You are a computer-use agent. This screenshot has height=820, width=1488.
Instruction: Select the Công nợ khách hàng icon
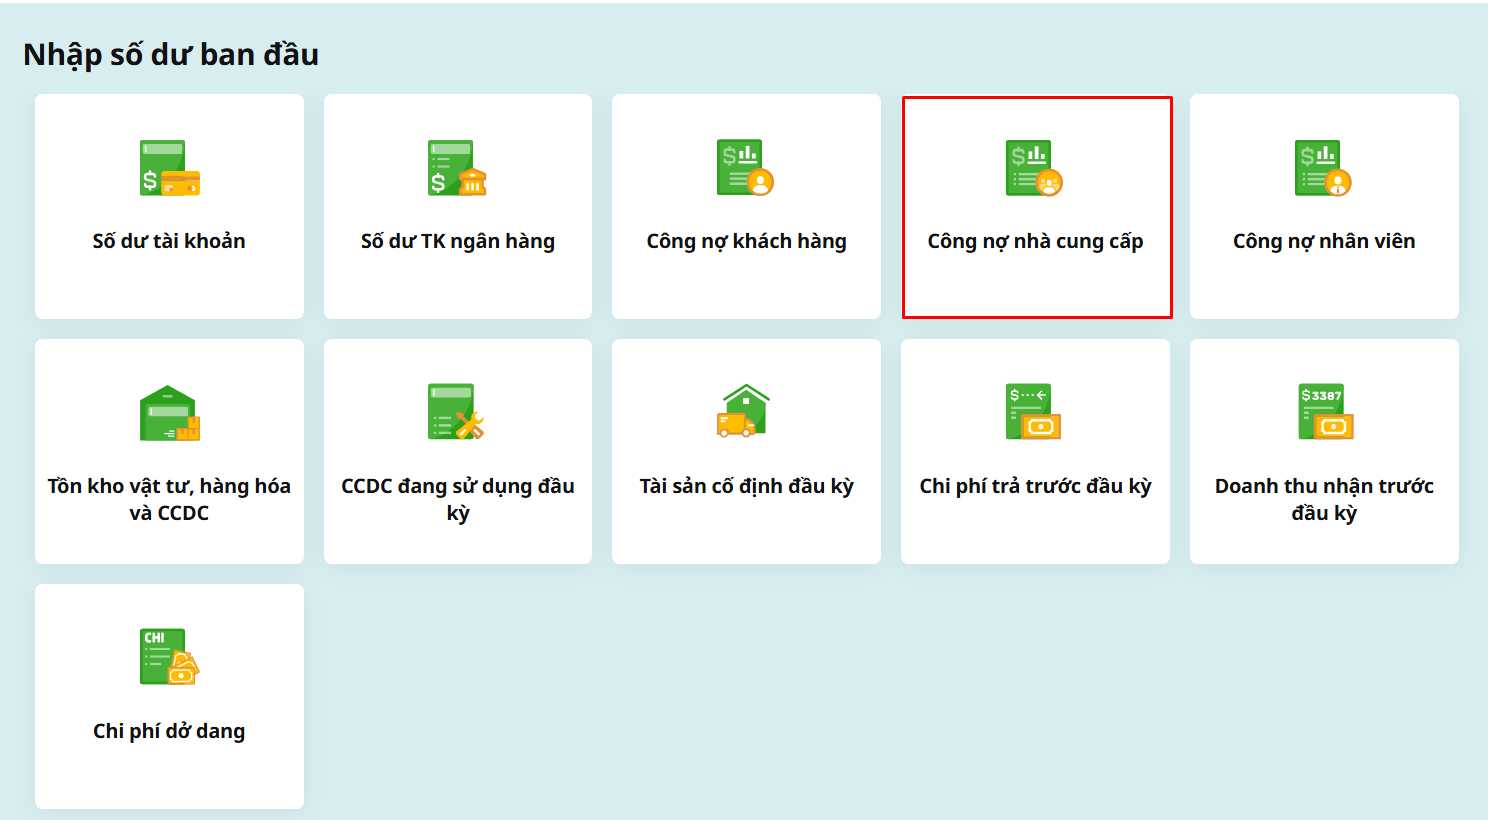tap(746, 168)
